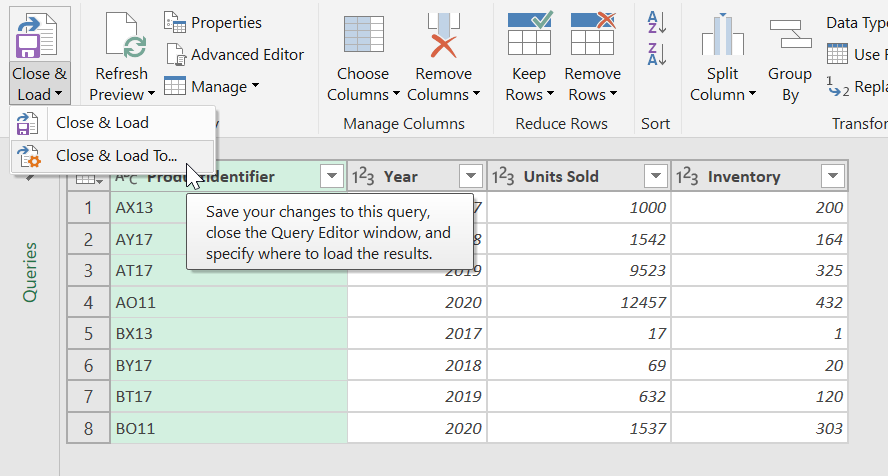Image resolution: width=888 pixels, height=476 pixels.
Task: Click the Remove Columns icon
Action: pos(443,35)
